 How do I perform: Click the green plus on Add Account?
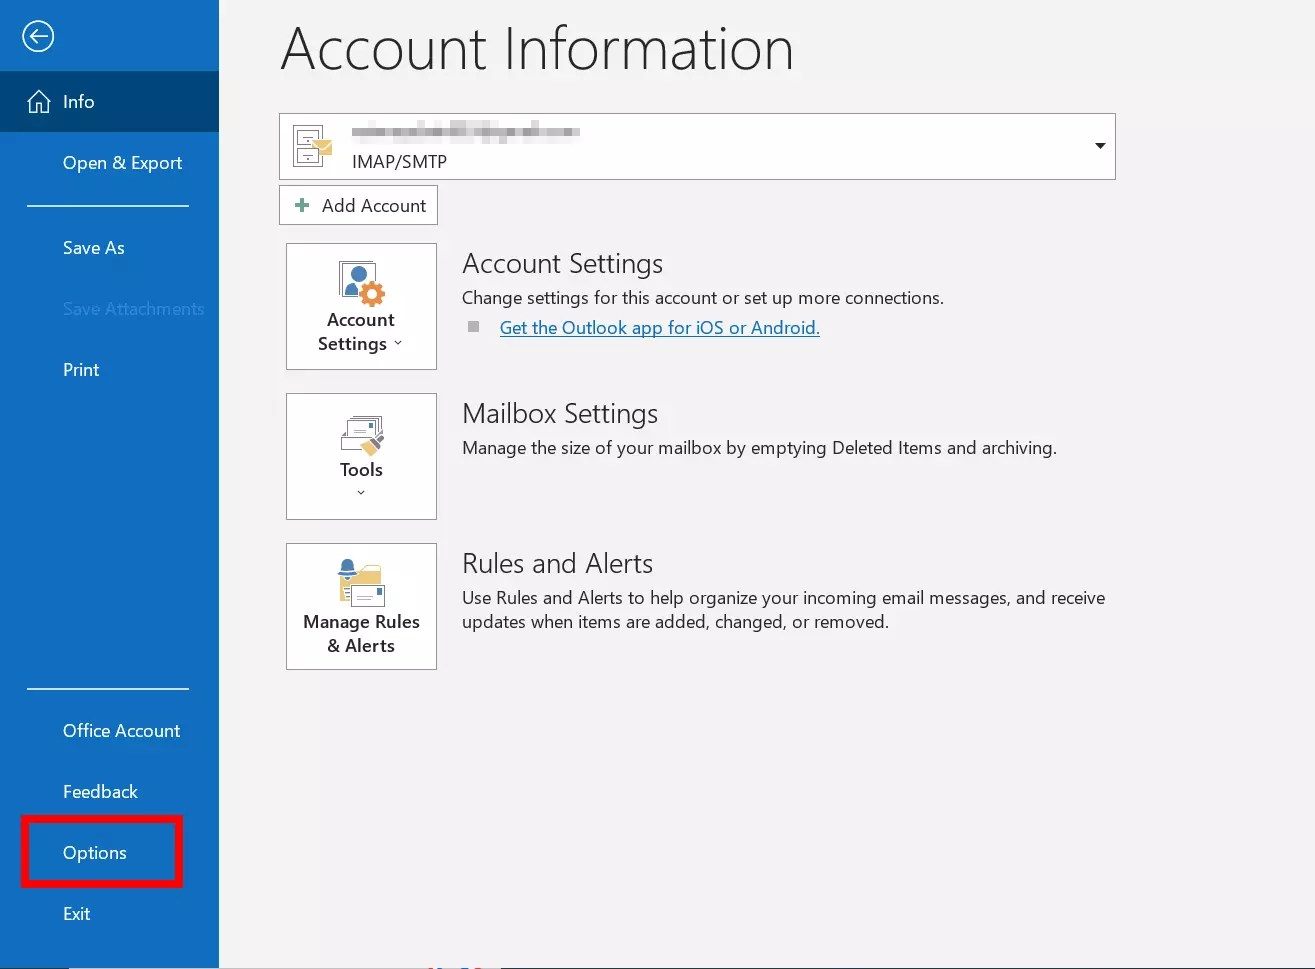(x=301, y=205)
